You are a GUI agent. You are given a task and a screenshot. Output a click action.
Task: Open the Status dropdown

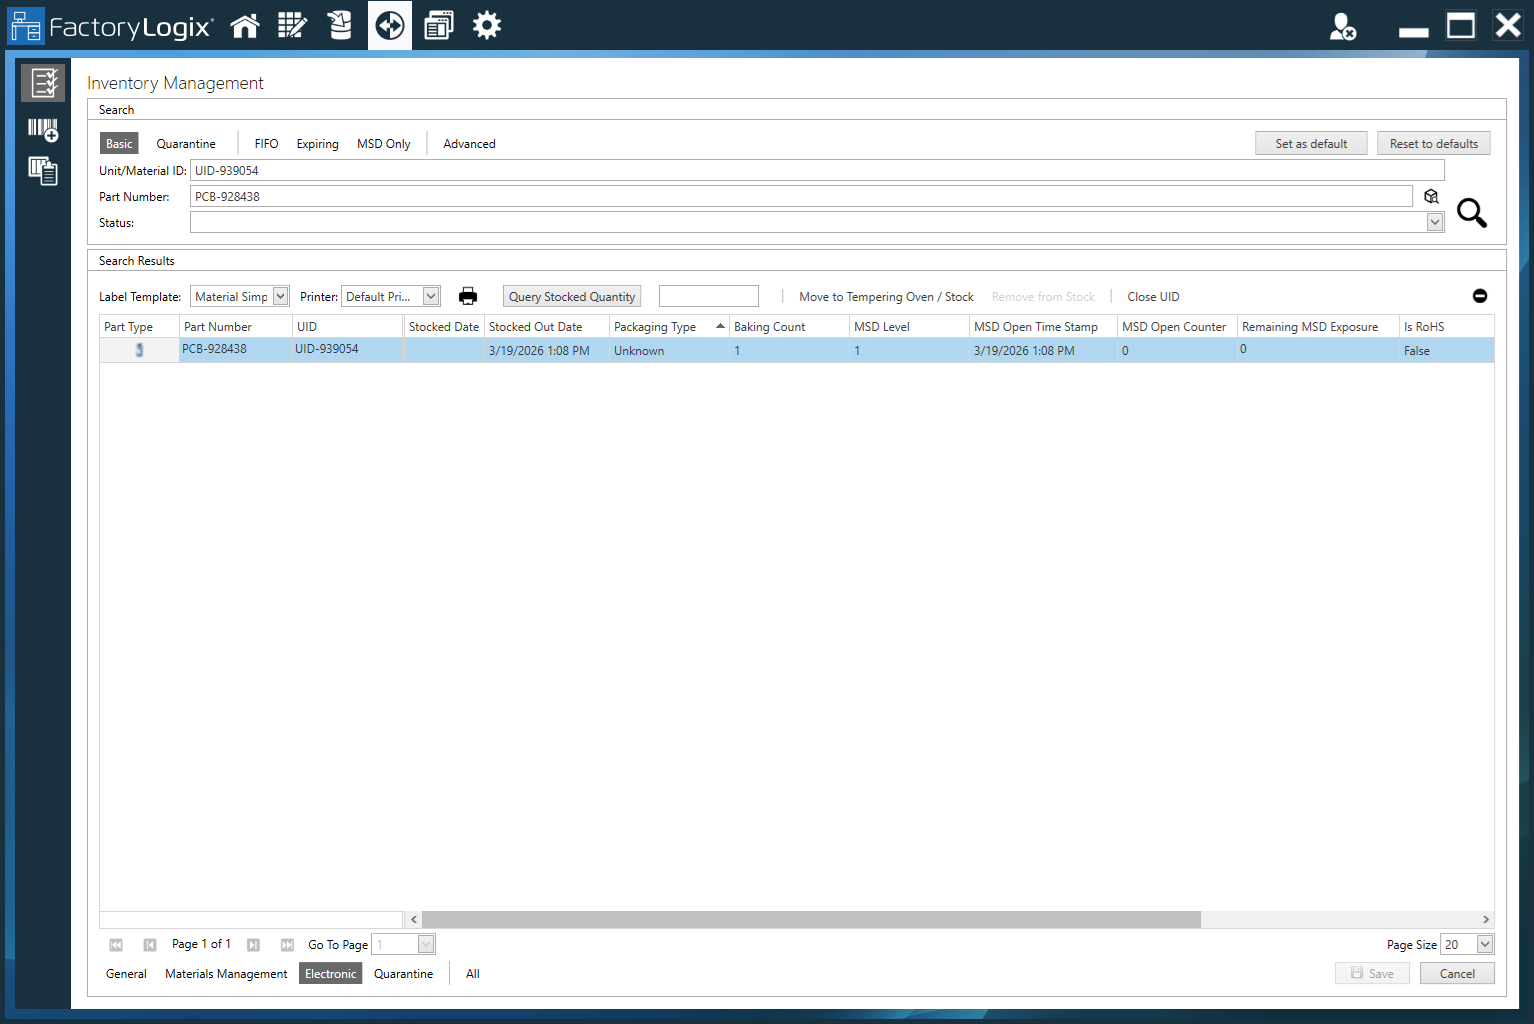click(1435, 221)
